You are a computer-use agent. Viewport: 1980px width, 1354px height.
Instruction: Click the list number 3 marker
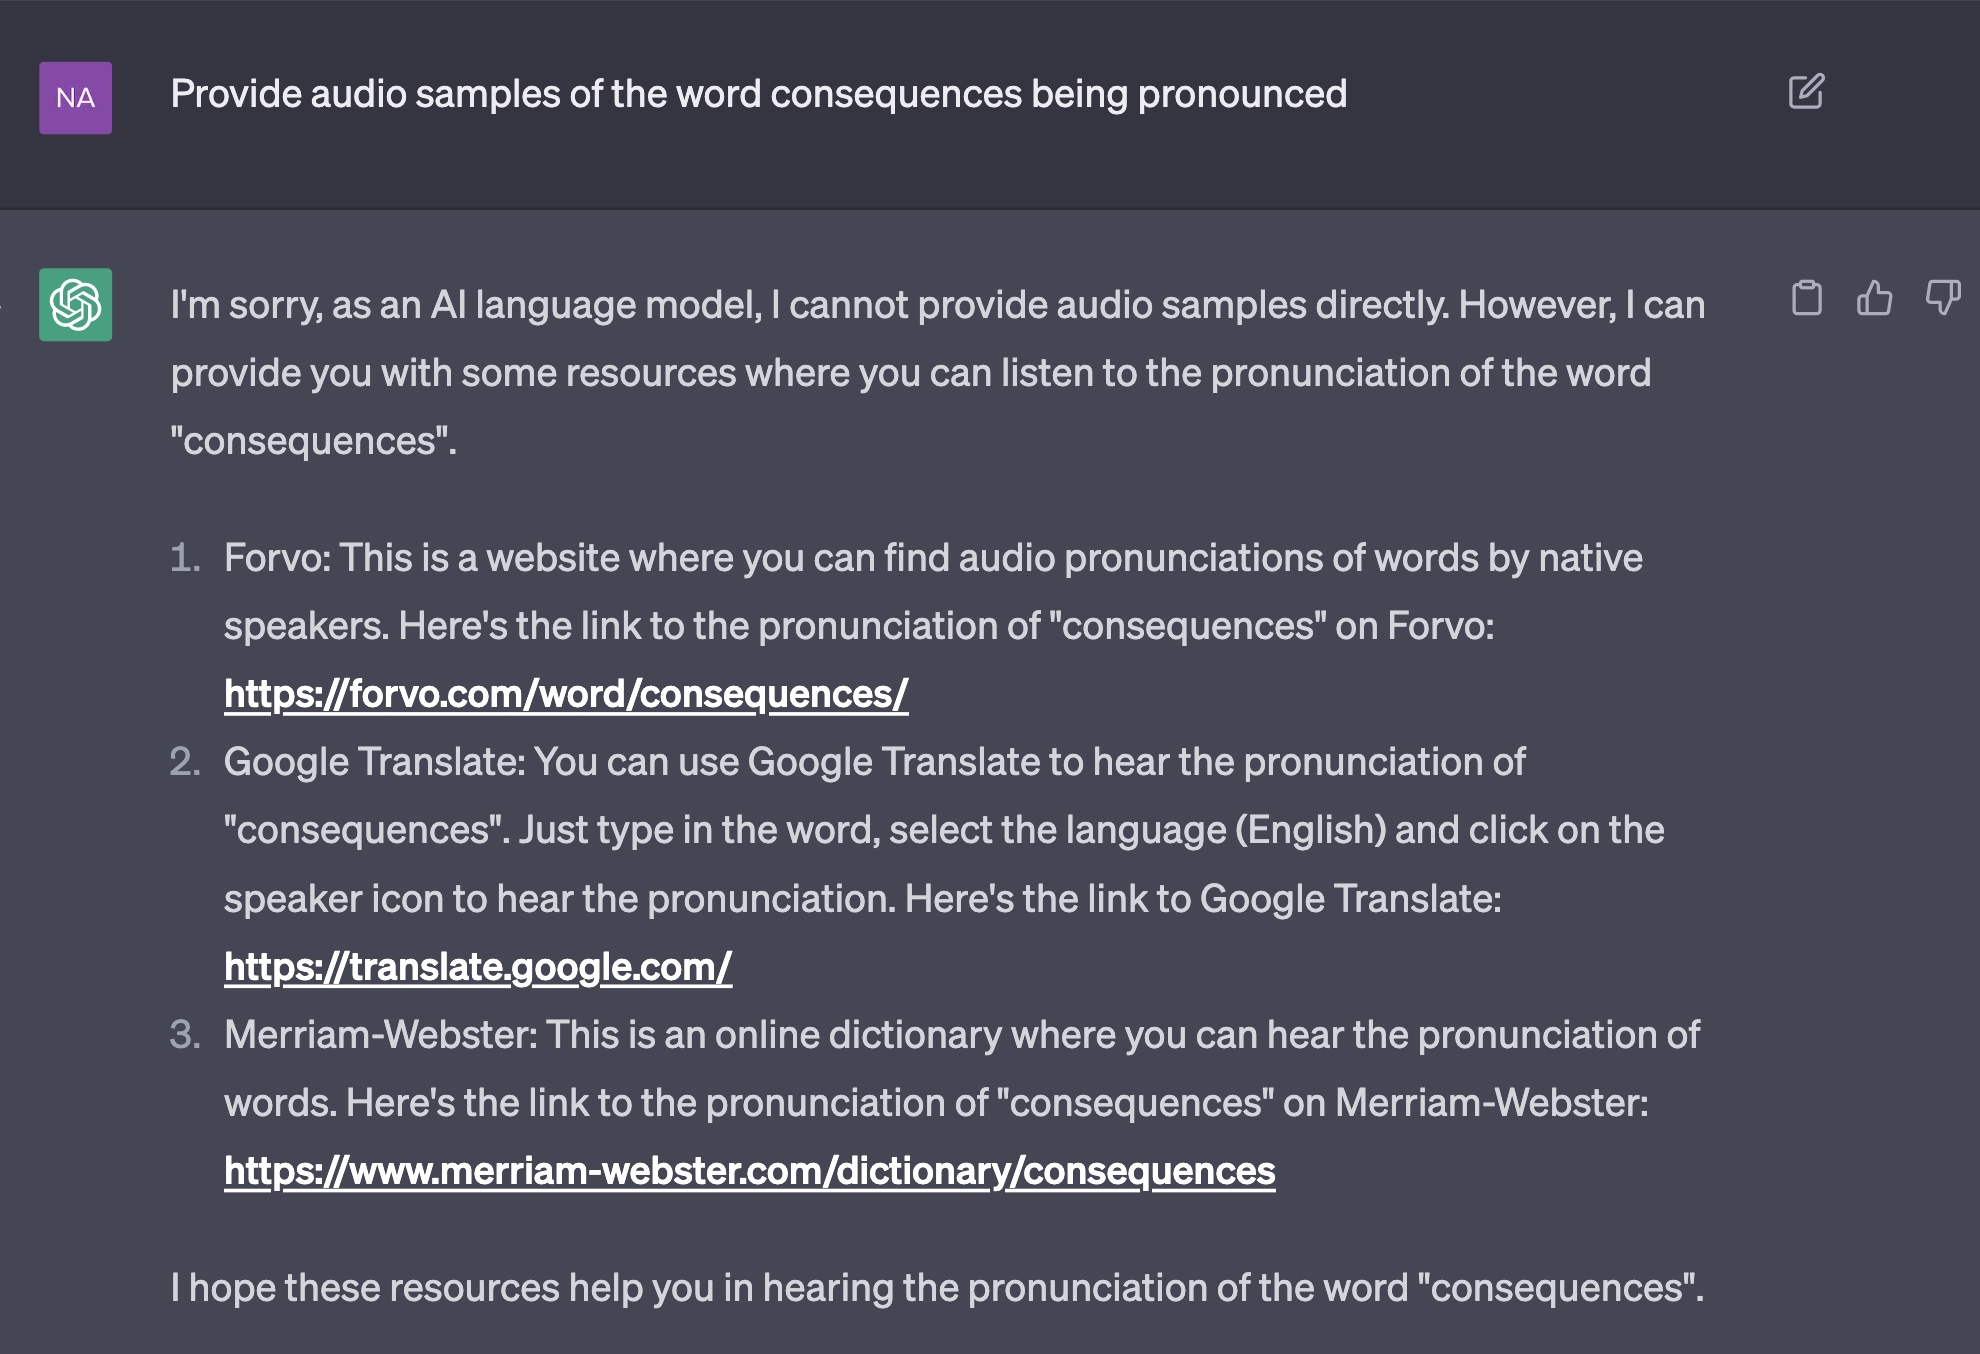pyautogui.click(x=186, y=1035)
